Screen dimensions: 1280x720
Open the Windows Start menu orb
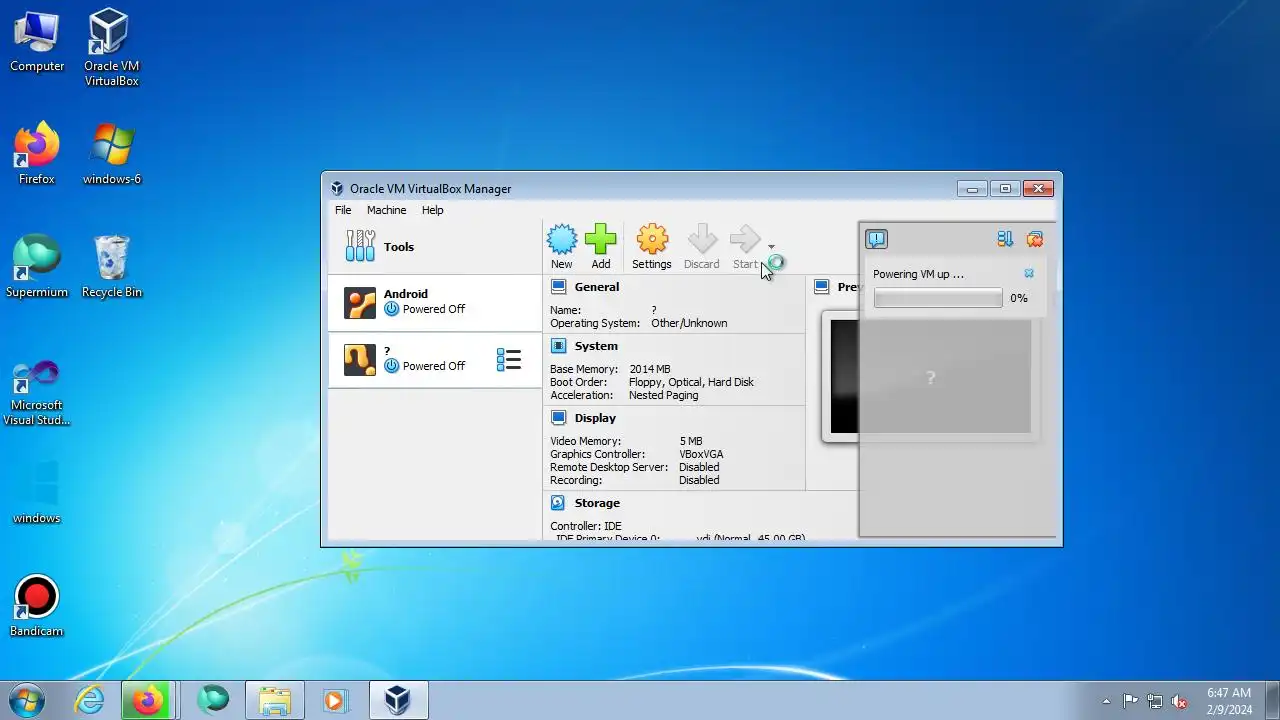click(27, 700)
